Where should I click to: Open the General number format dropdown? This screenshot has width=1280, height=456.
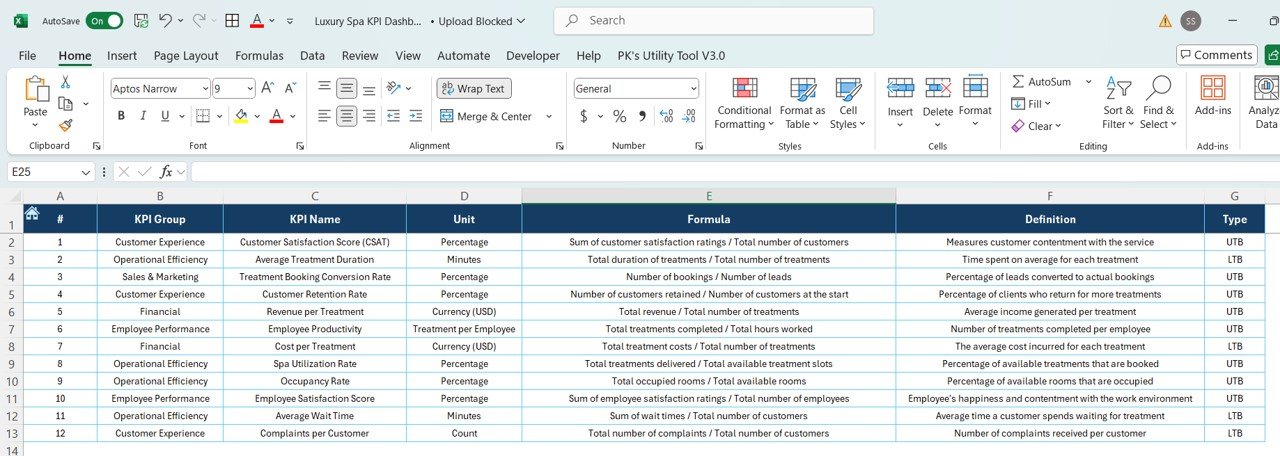point(694,88)
